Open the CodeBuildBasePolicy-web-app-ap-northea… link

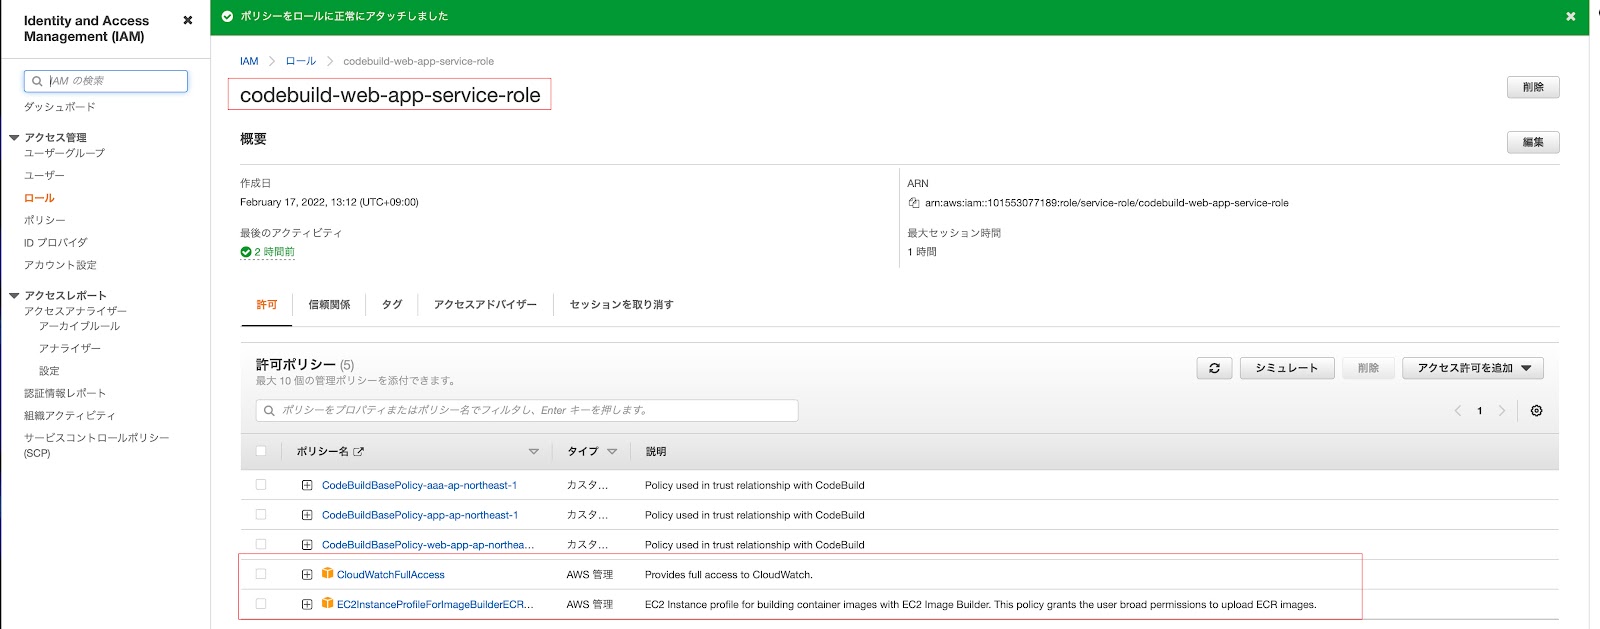[x=428, y=545]
